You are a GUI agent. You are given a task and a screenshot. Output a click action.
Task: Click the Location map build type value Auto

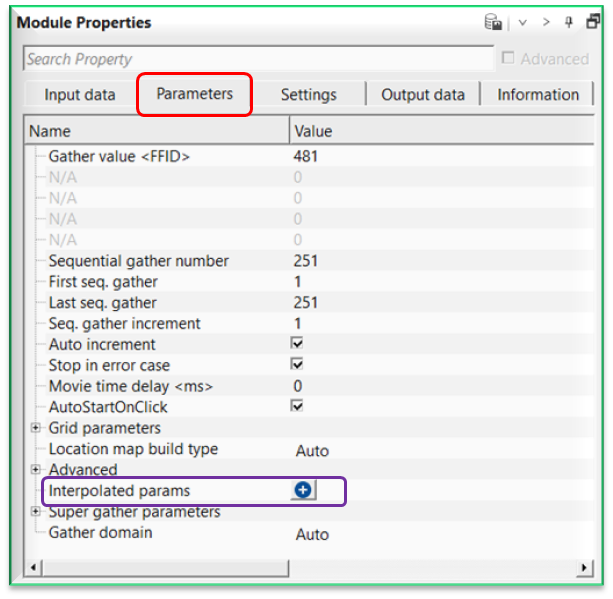312,450
